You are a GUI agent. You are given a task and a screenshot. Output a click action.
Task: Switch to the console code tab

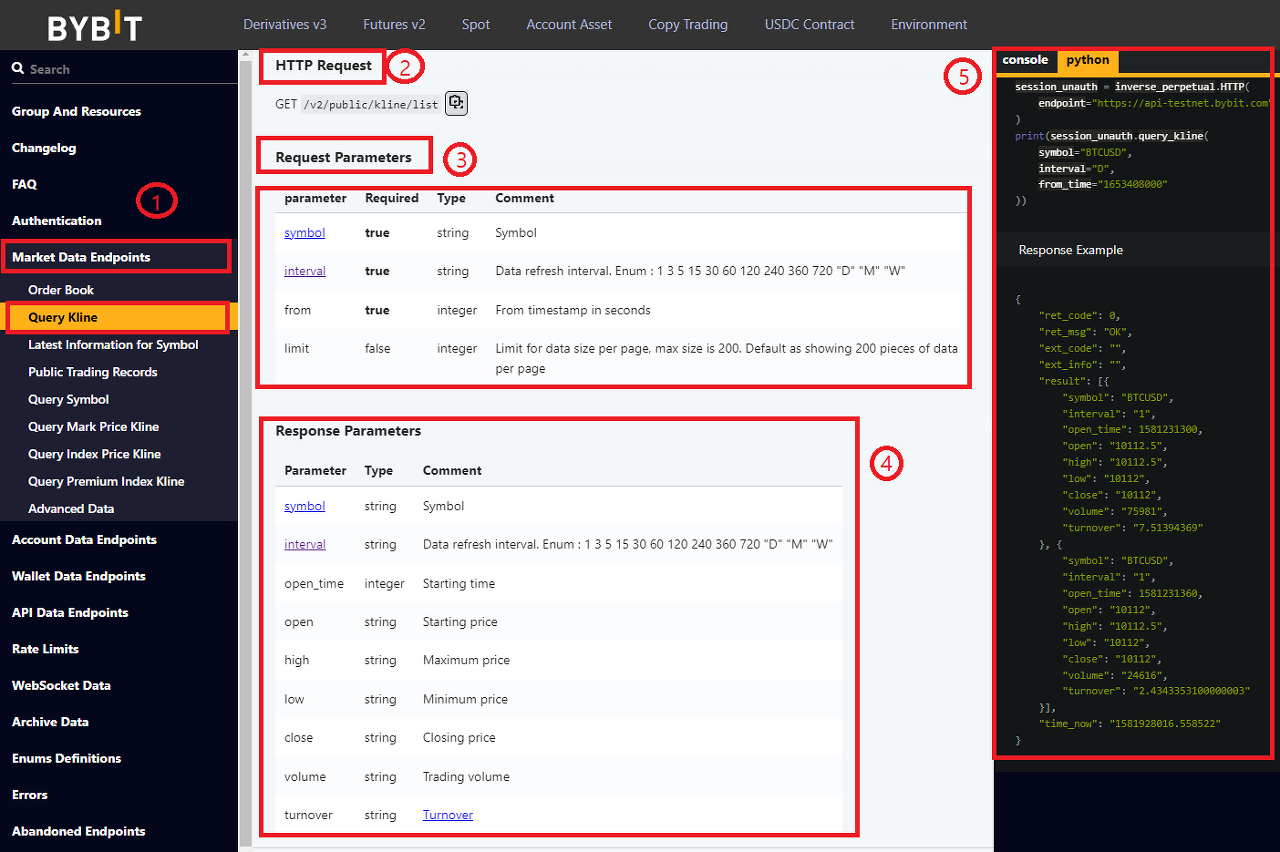point(1025,60)
